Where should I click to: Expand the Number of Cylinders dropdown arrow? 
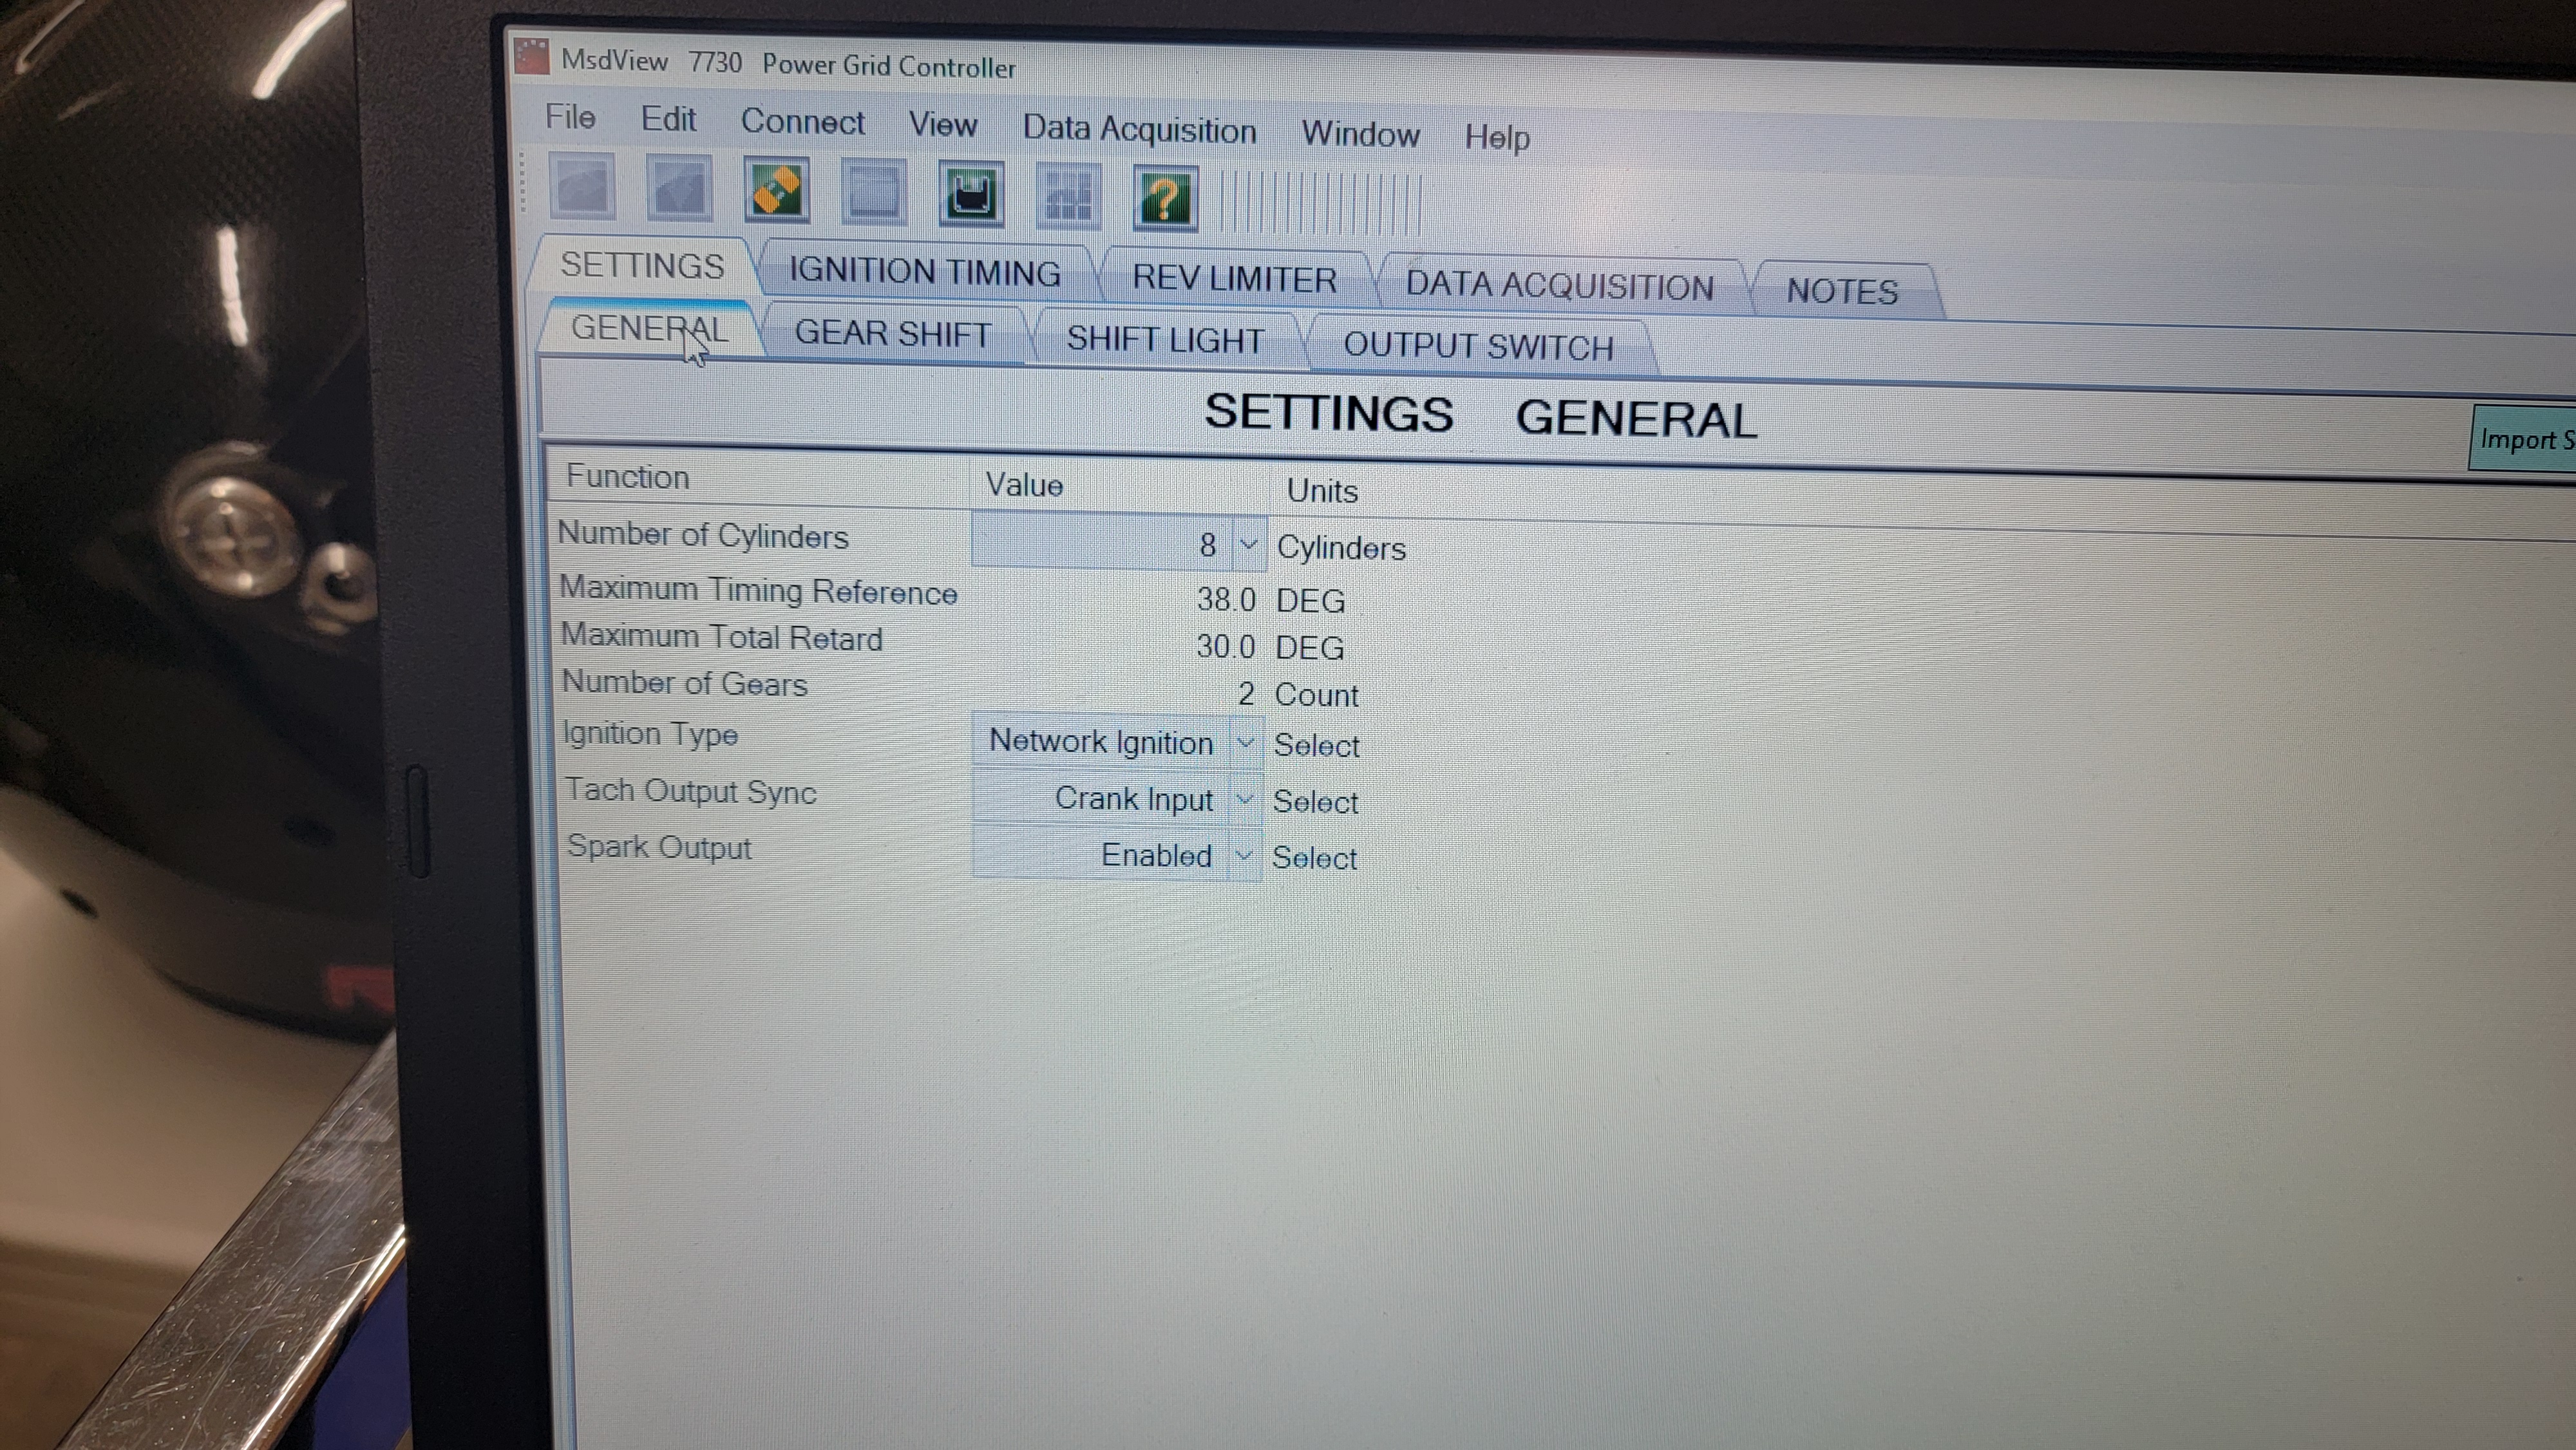(x=1248, y=545)
